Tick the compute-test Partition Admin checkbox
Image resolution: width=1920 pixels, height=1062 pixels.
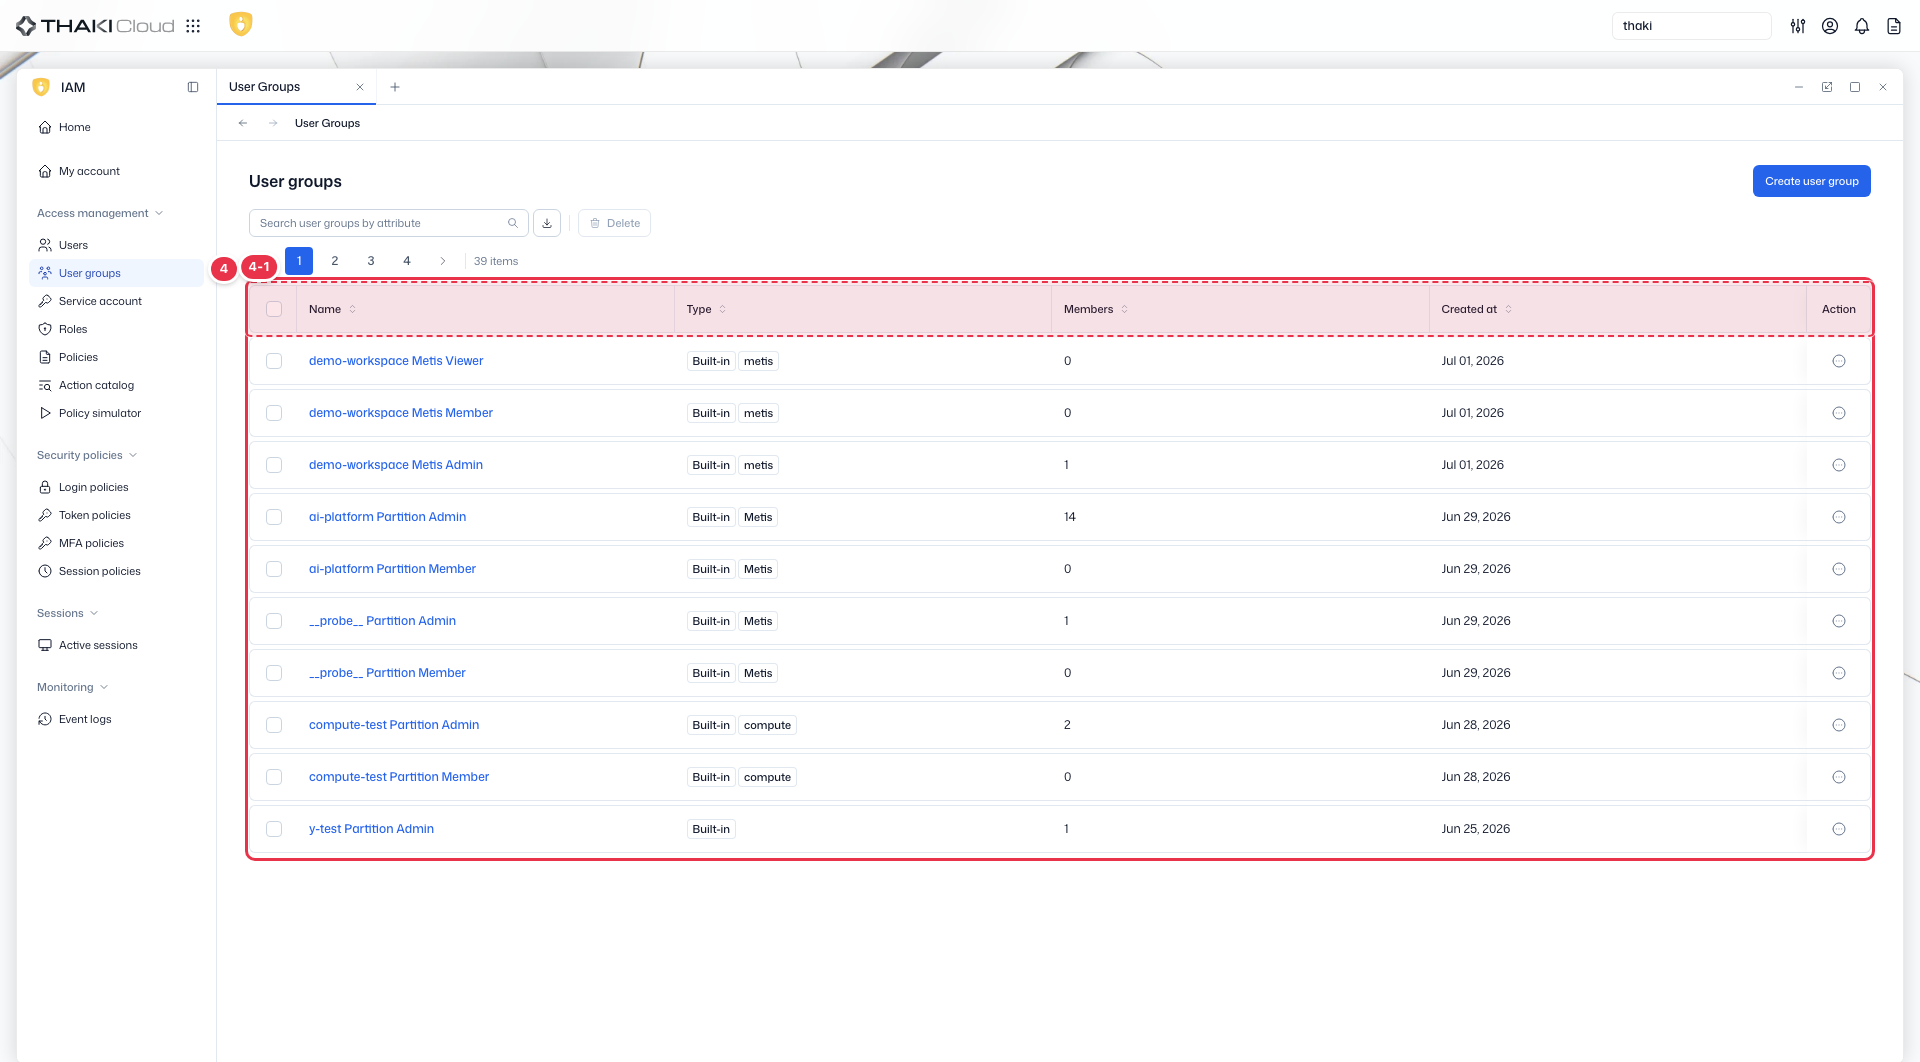click(x=274, y=725)
